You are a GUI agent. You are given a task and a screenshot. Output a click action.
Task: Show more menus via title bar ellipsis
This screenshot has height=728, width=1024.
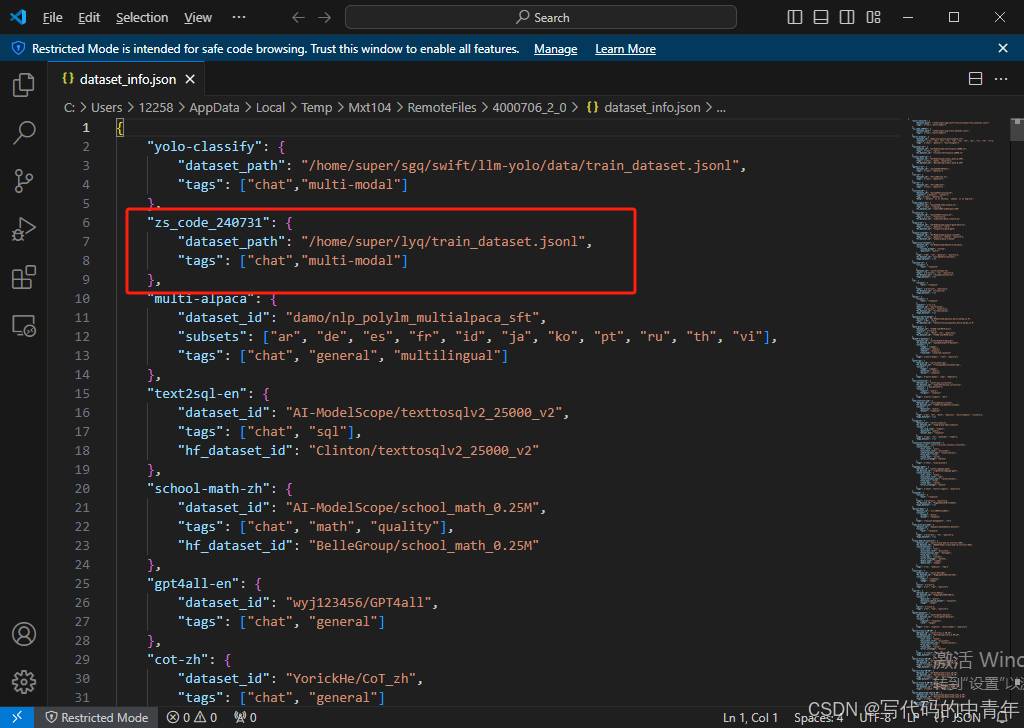click(x=239, y=18)
